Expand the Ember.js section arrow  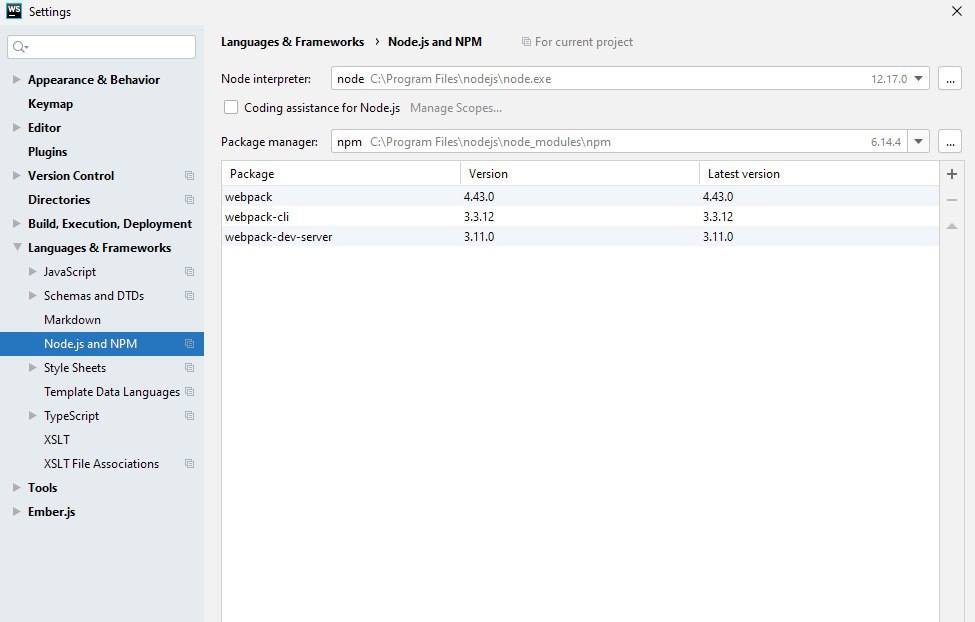click(x=17, y=512)
